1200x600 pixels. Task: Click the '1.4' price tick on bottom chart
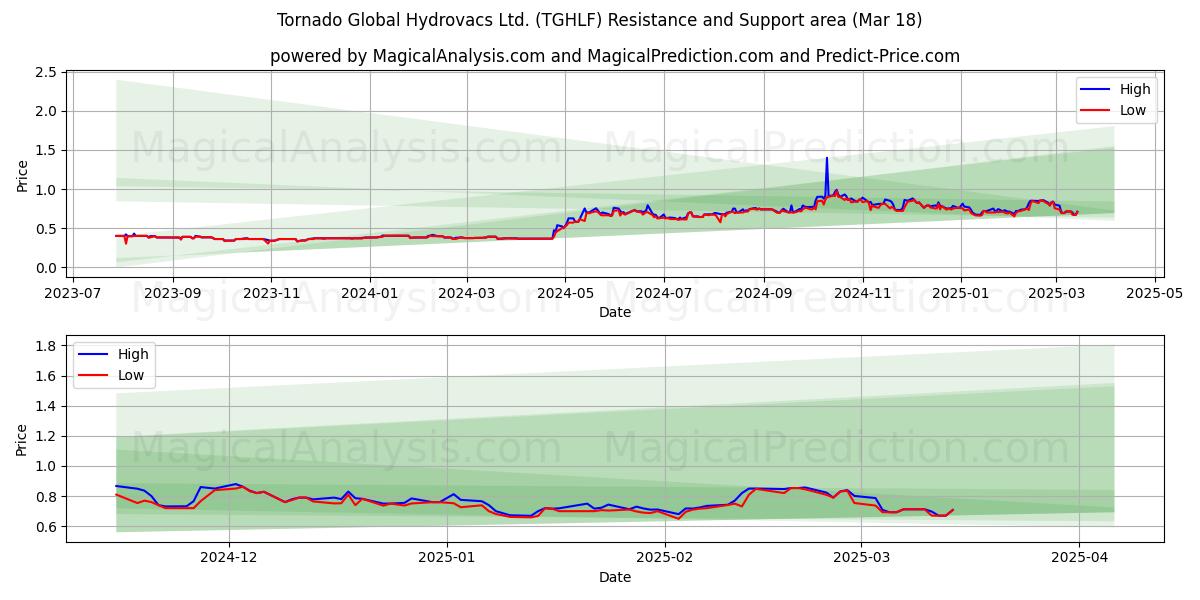coord(46,406)
